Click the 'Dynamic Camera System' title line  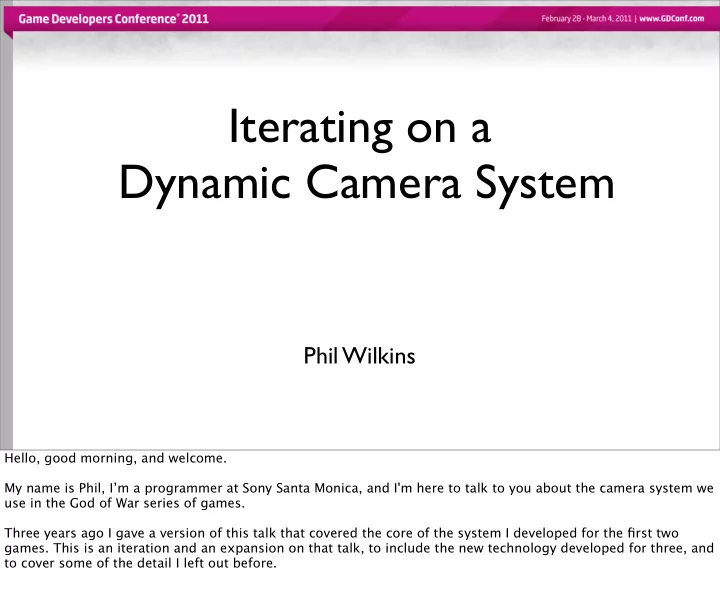[x=366, y=185]
